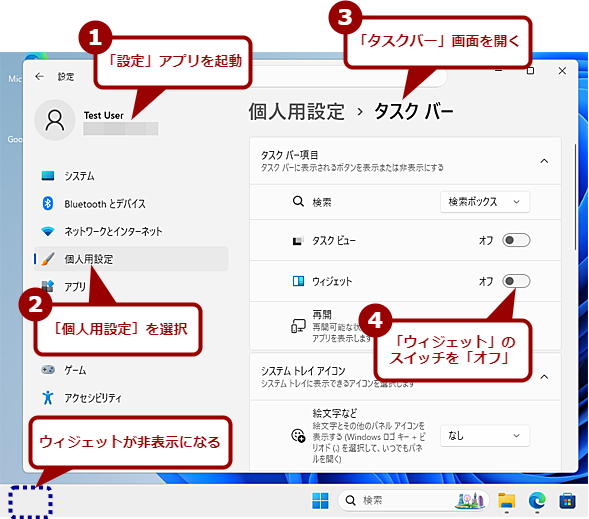This screenshot has width=589, height=519.
Task: Select 個人用設定 in the sidebar
Action: point(131,259)
